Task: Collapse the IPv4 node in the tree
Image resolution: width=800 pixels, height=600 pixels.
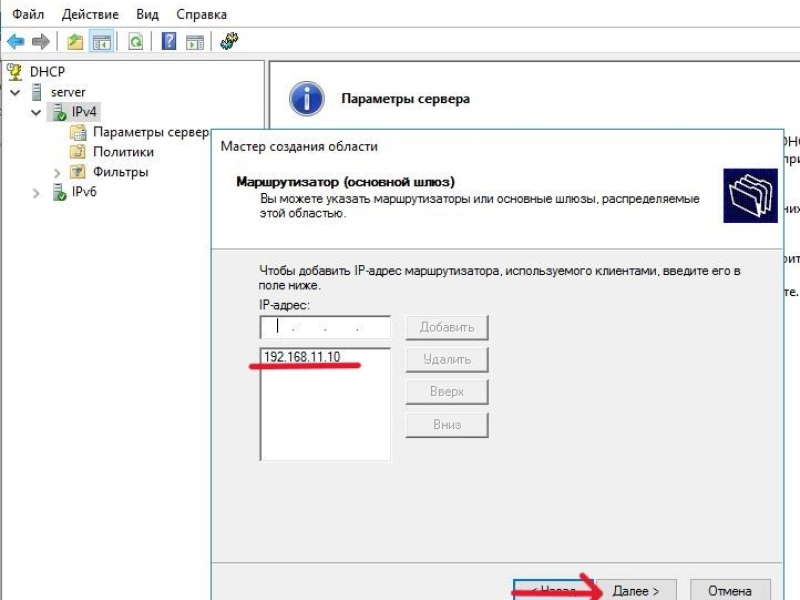Action: 36,112
